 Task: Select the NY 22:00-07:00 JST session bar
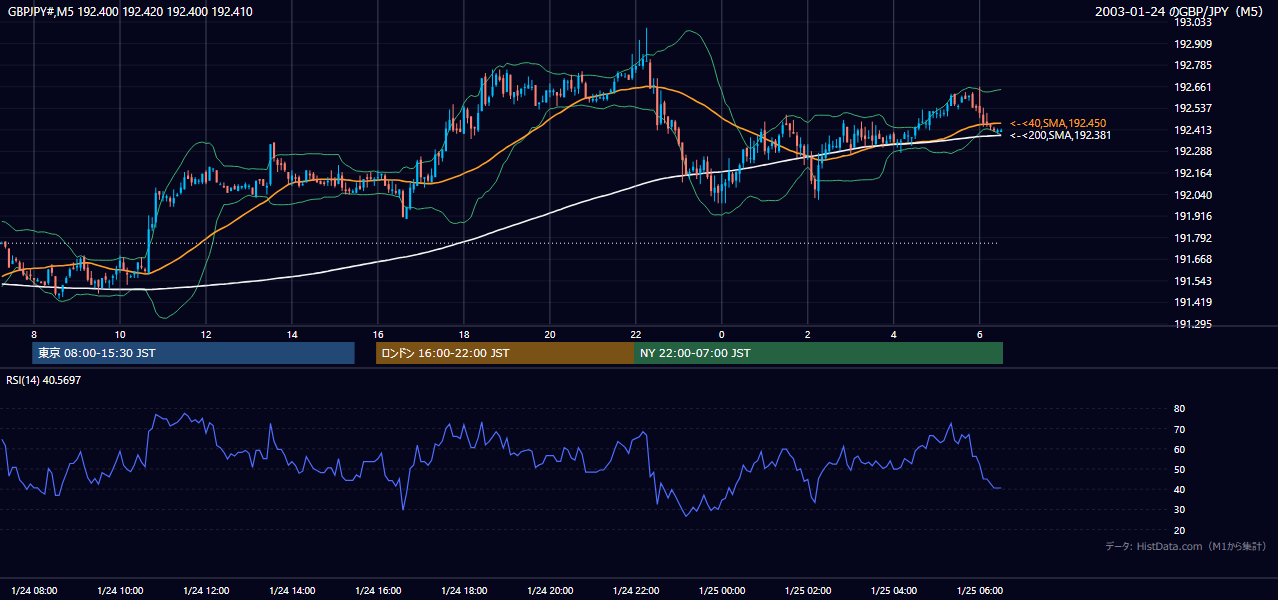(818, 353)
